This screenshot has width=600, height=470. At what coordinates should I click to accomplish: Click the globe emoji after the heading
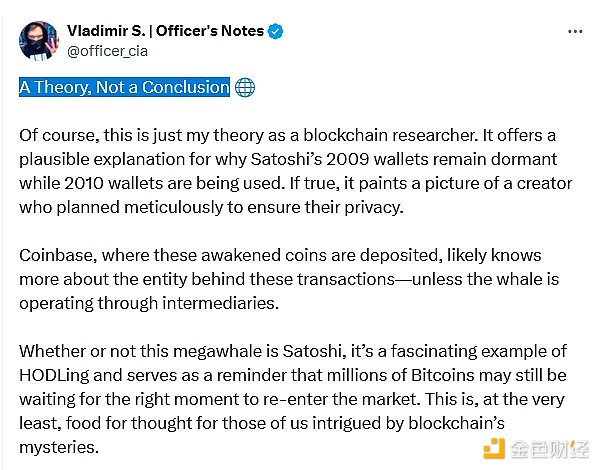(x=244, y=88)
